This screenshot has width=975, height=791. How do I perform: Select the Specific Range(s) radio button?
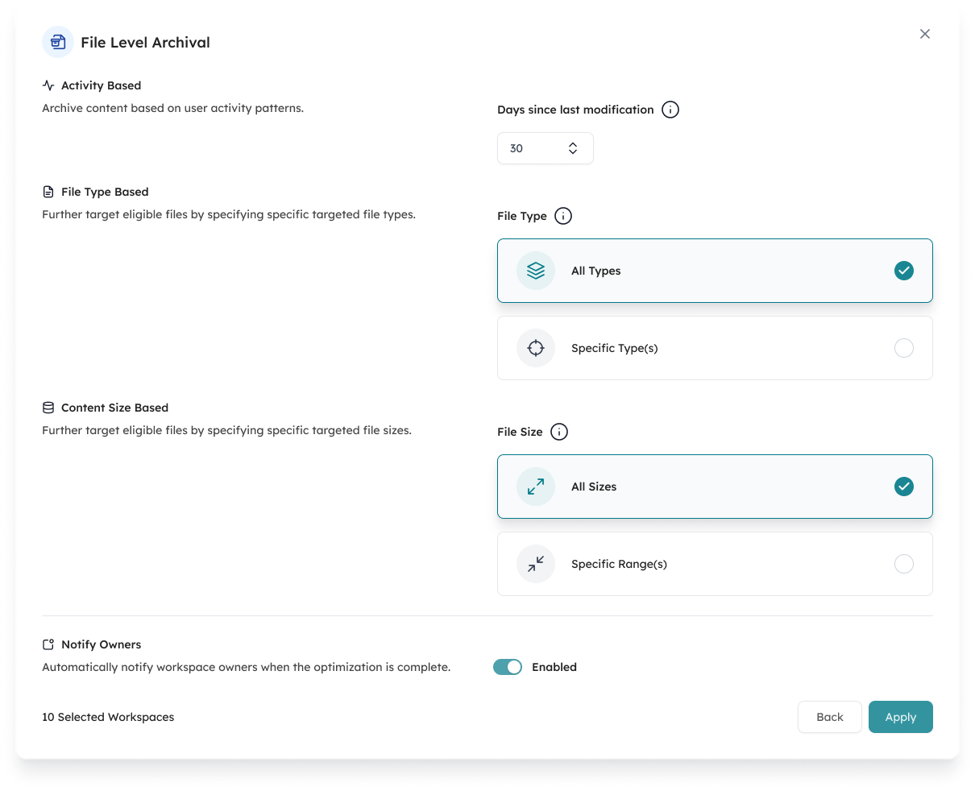(903, 564)
